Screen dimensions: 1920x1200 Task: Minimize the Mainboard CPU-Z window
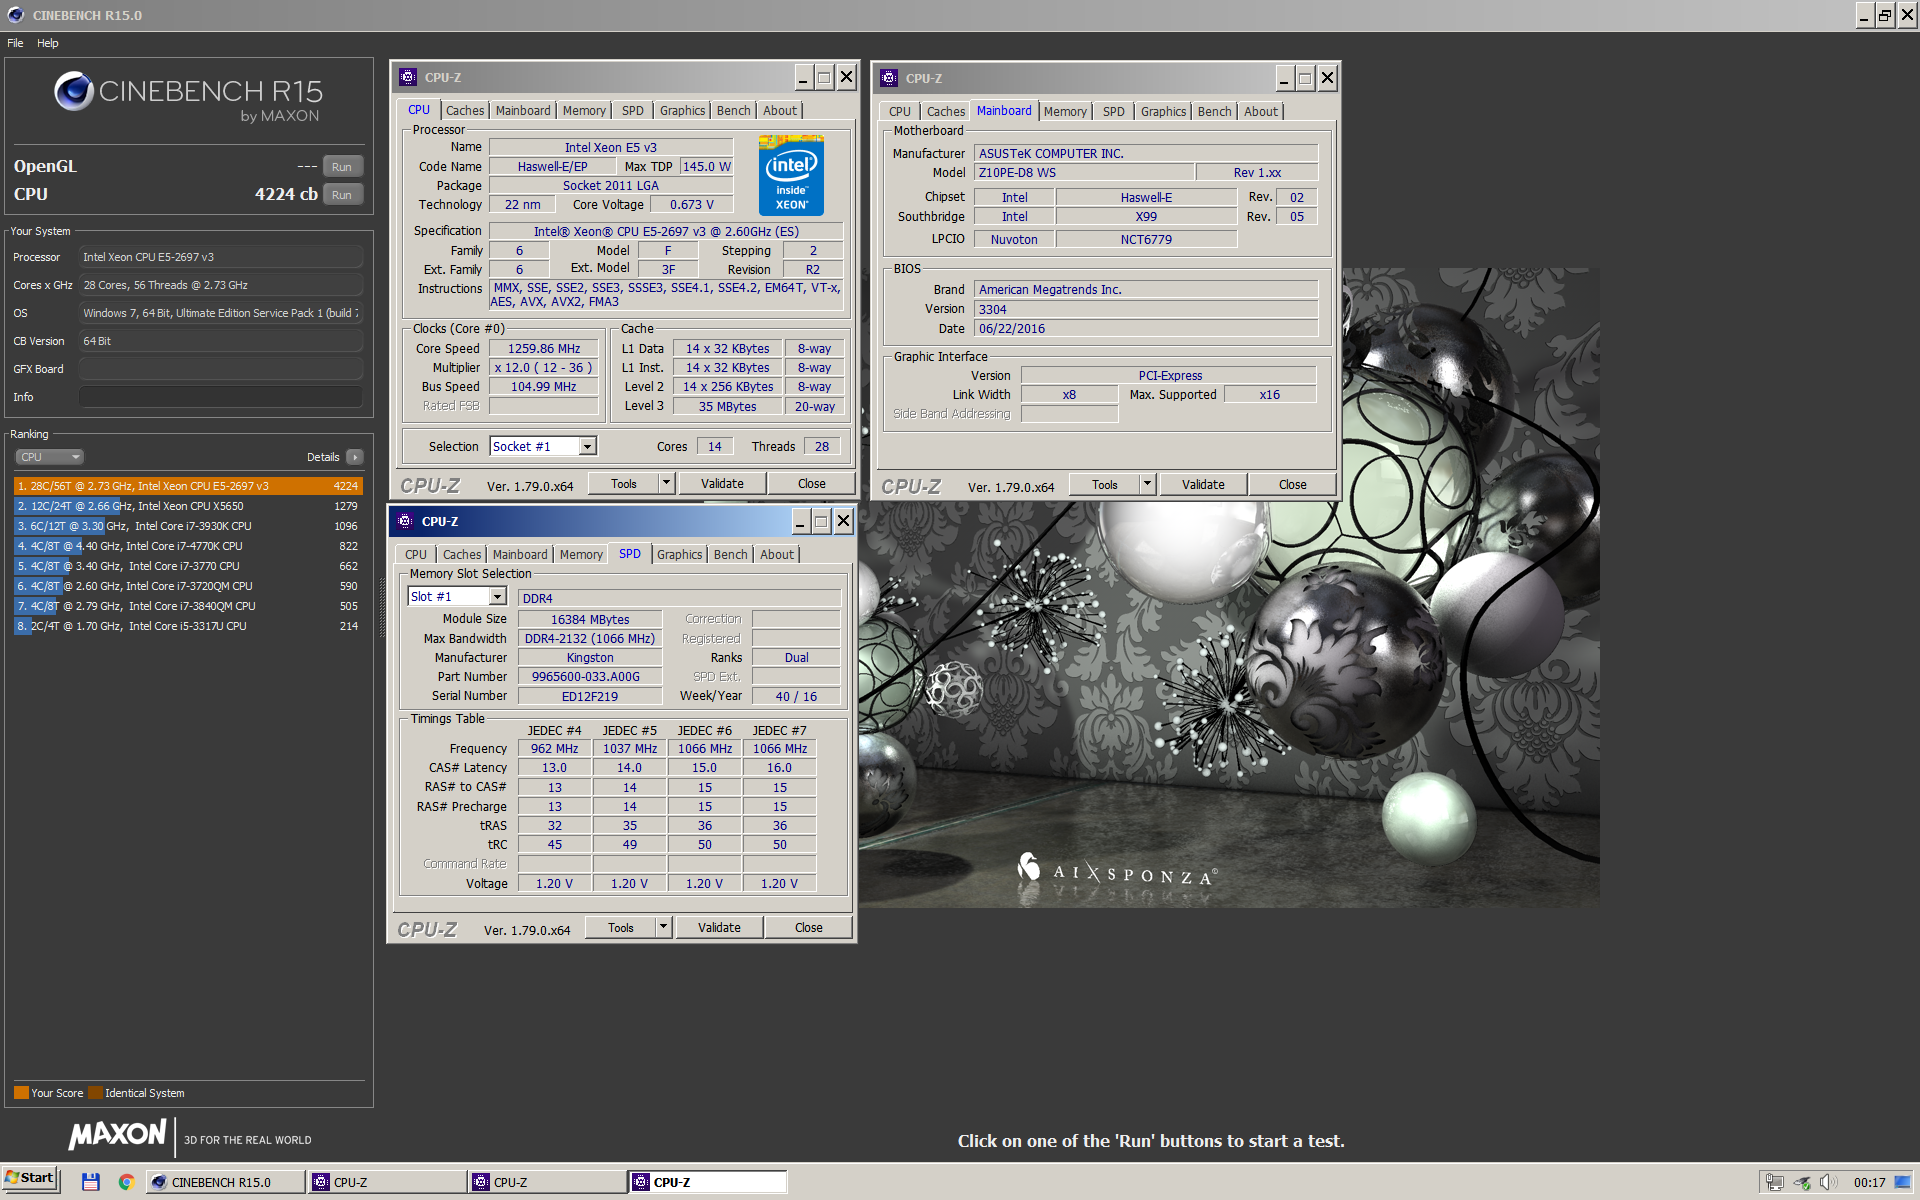(1285, 78)
